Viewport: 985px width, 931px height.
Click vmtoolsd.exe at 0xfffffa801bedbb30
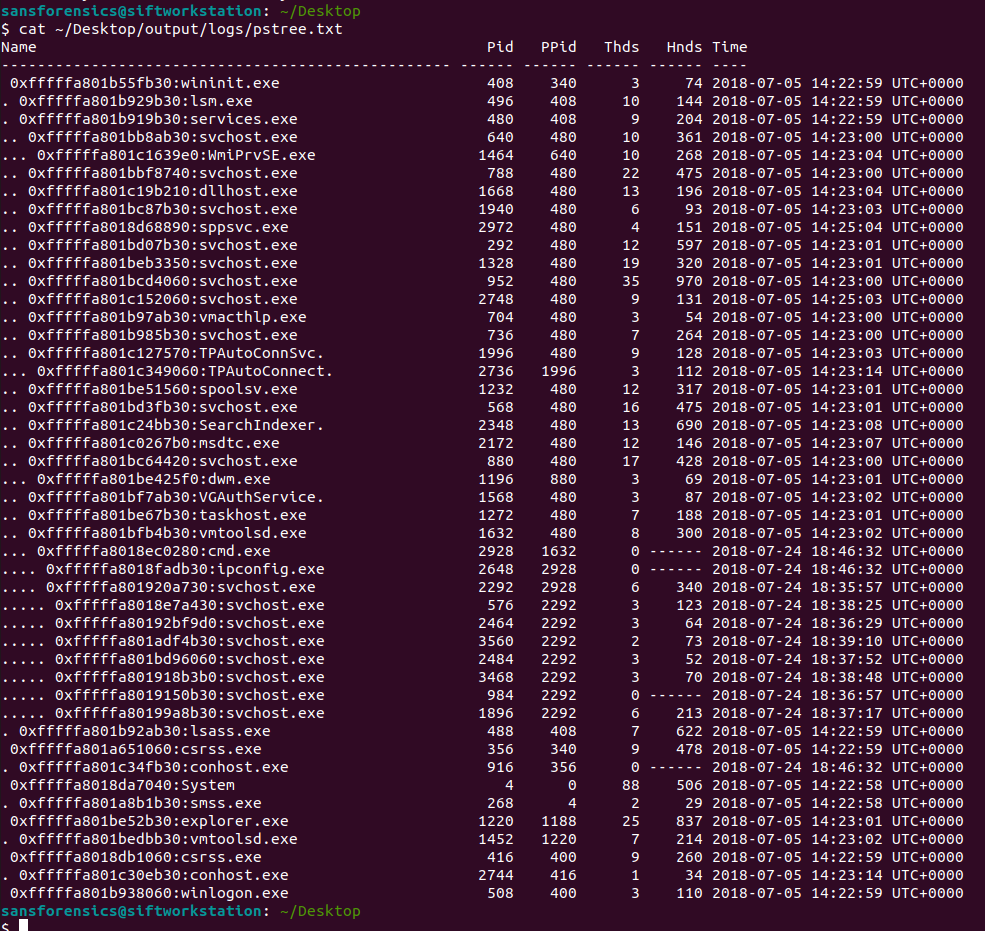(x=158, y=839)
